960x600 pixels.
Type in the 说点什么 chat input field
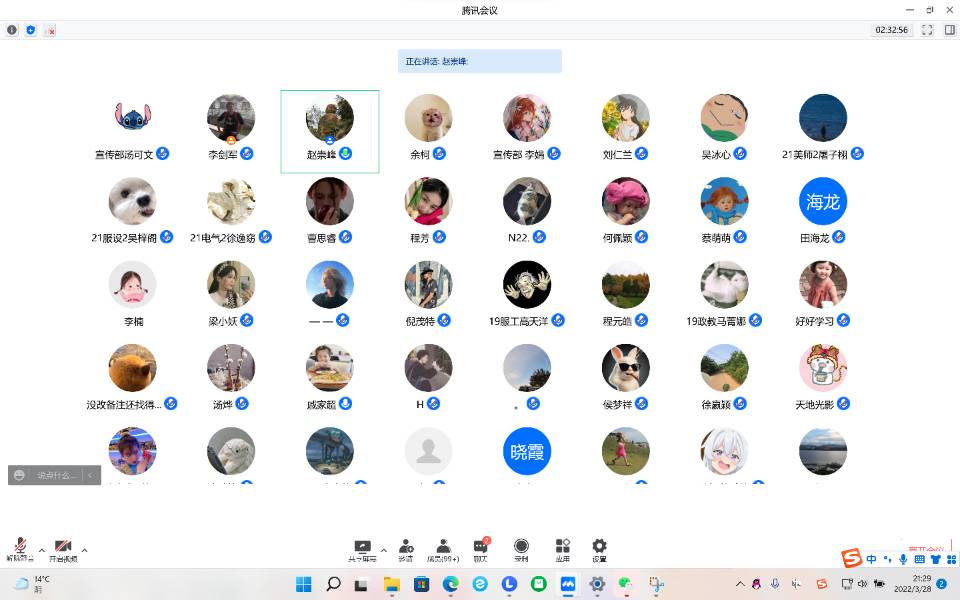pyautogui.click(x=56, y=475)
